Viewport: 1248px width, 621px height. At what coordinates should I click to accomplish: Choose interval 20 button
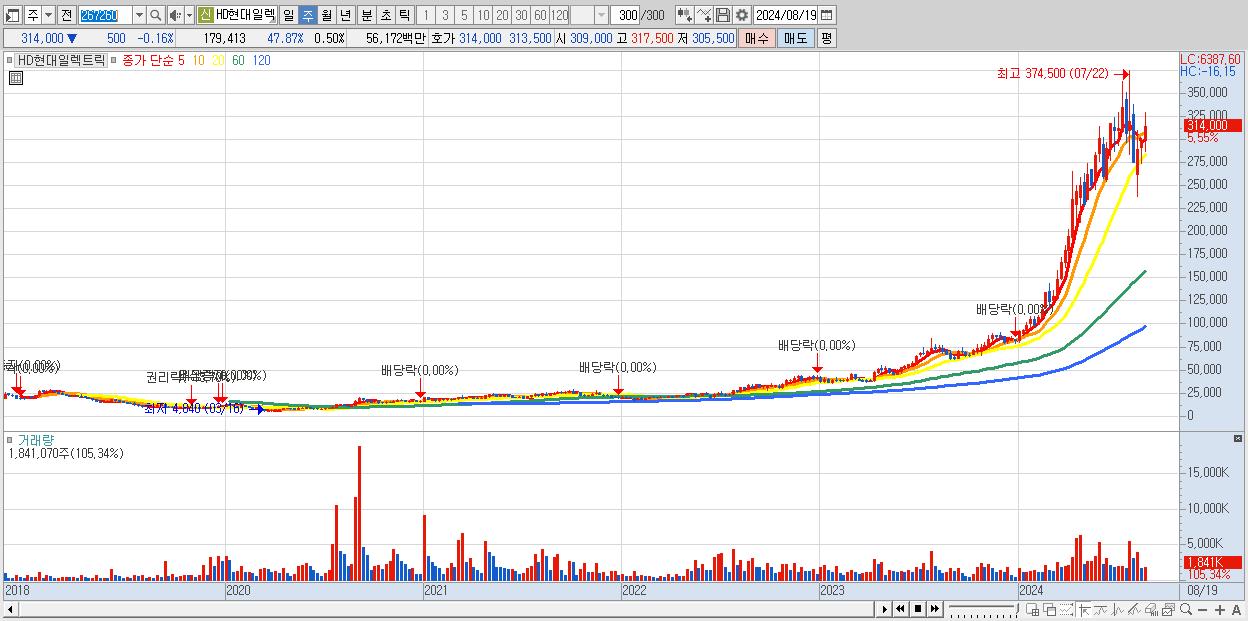tap(502, 15)
